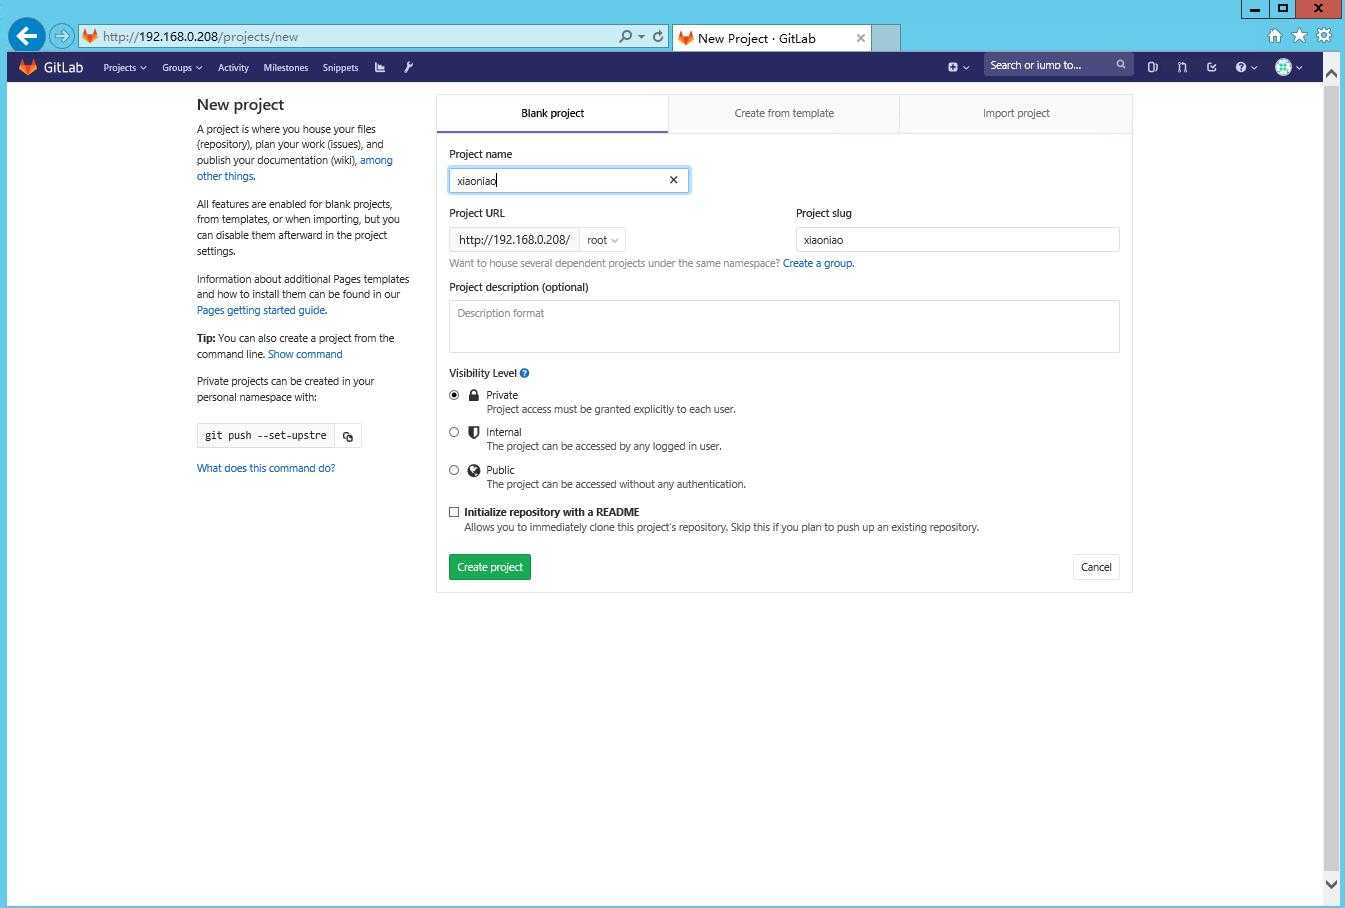Image resolution: width=1345 pixels, height=908 pixels.
Task: Open the Issues icon in navbar
Action: [x=1152, y=67]
